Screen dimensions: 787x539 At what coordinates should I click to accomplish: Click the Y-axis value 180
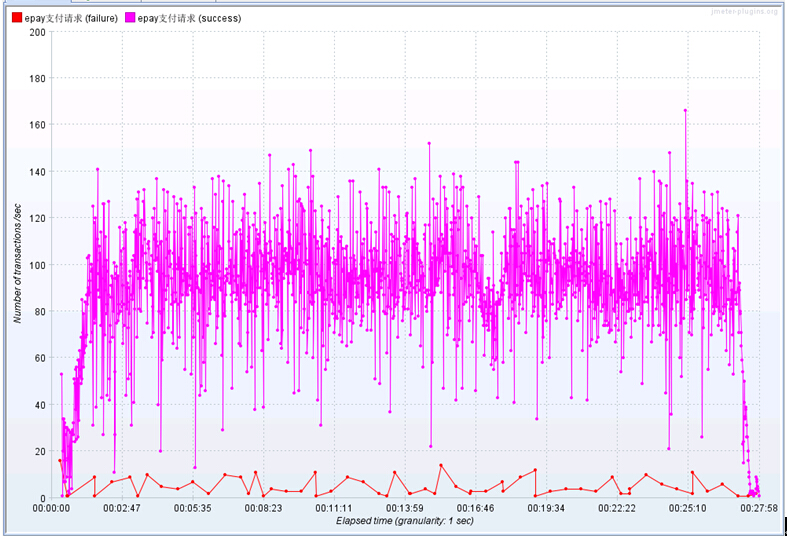click(x=38, y=79)
